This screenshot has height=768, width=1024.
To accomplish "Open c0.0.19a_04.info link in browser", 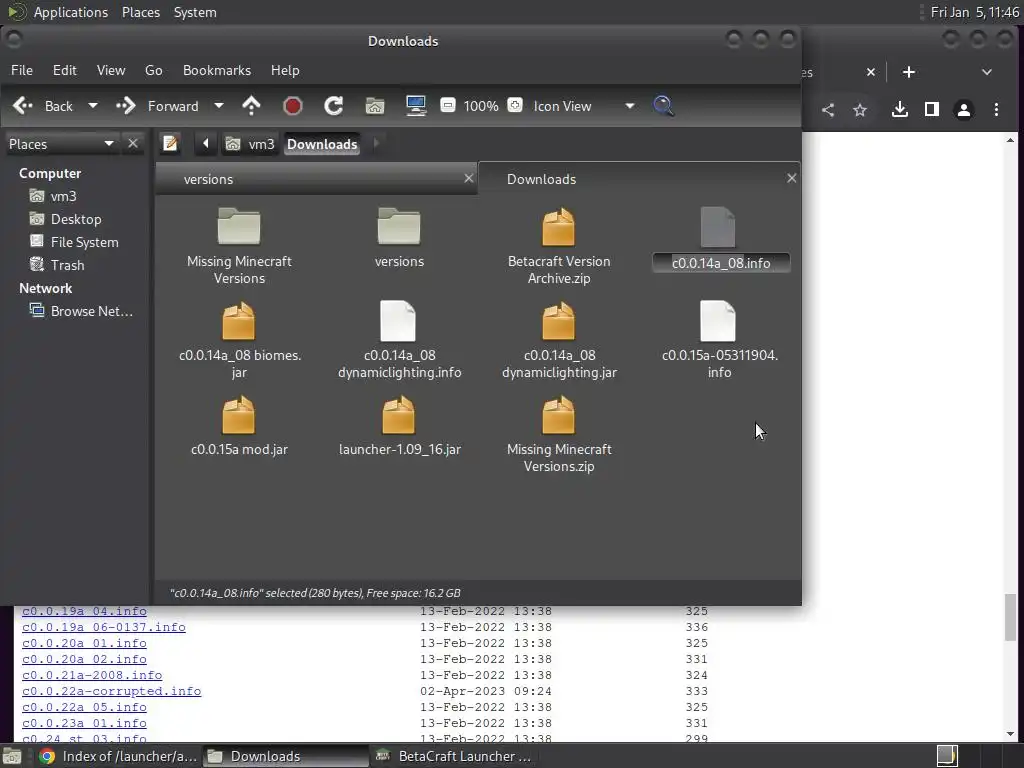I will coord(84,611).
